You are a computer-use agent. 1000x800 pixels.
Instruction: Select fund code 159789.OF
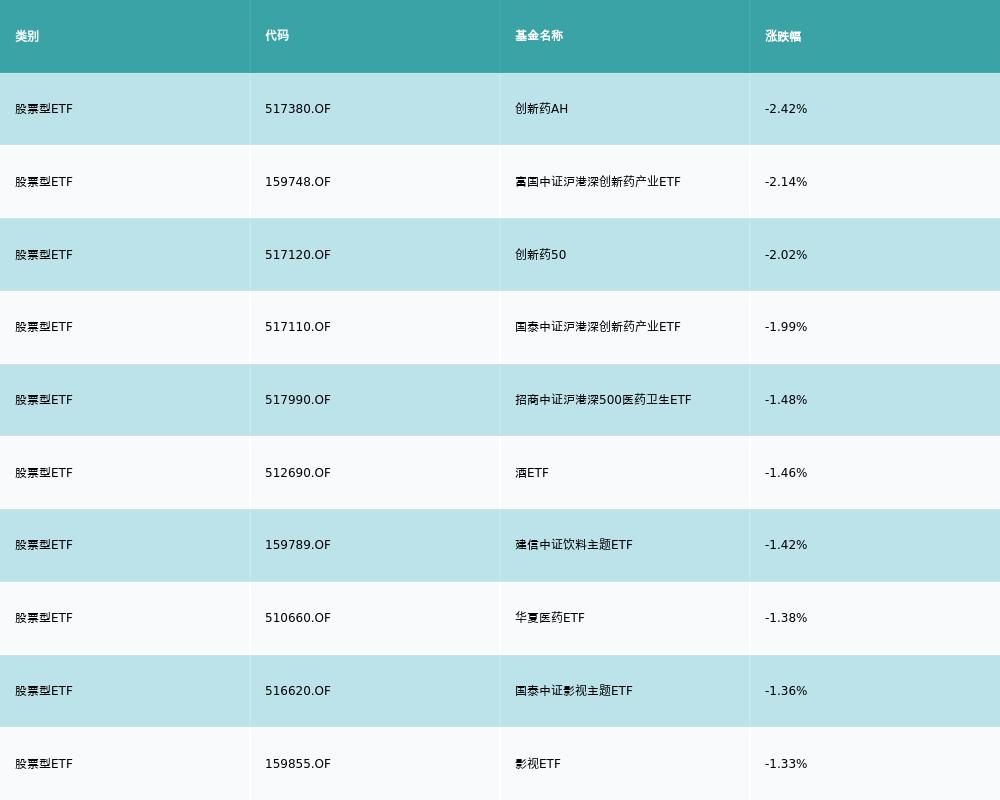point(298,545)
